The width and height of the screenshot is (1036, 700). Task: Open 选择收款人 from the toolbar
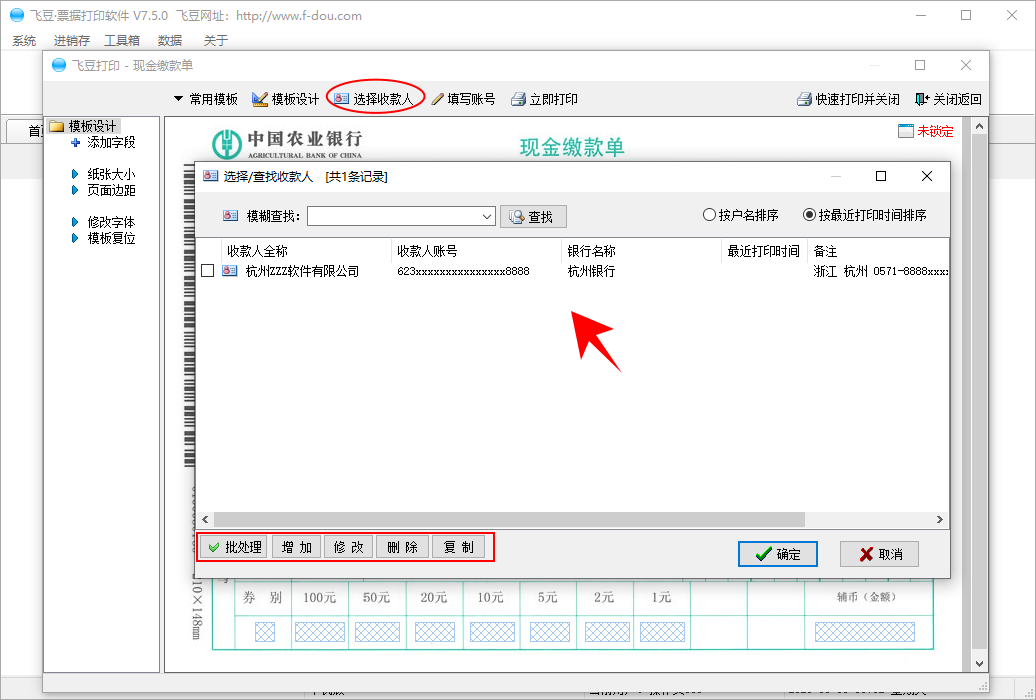[x=373, y=99]
